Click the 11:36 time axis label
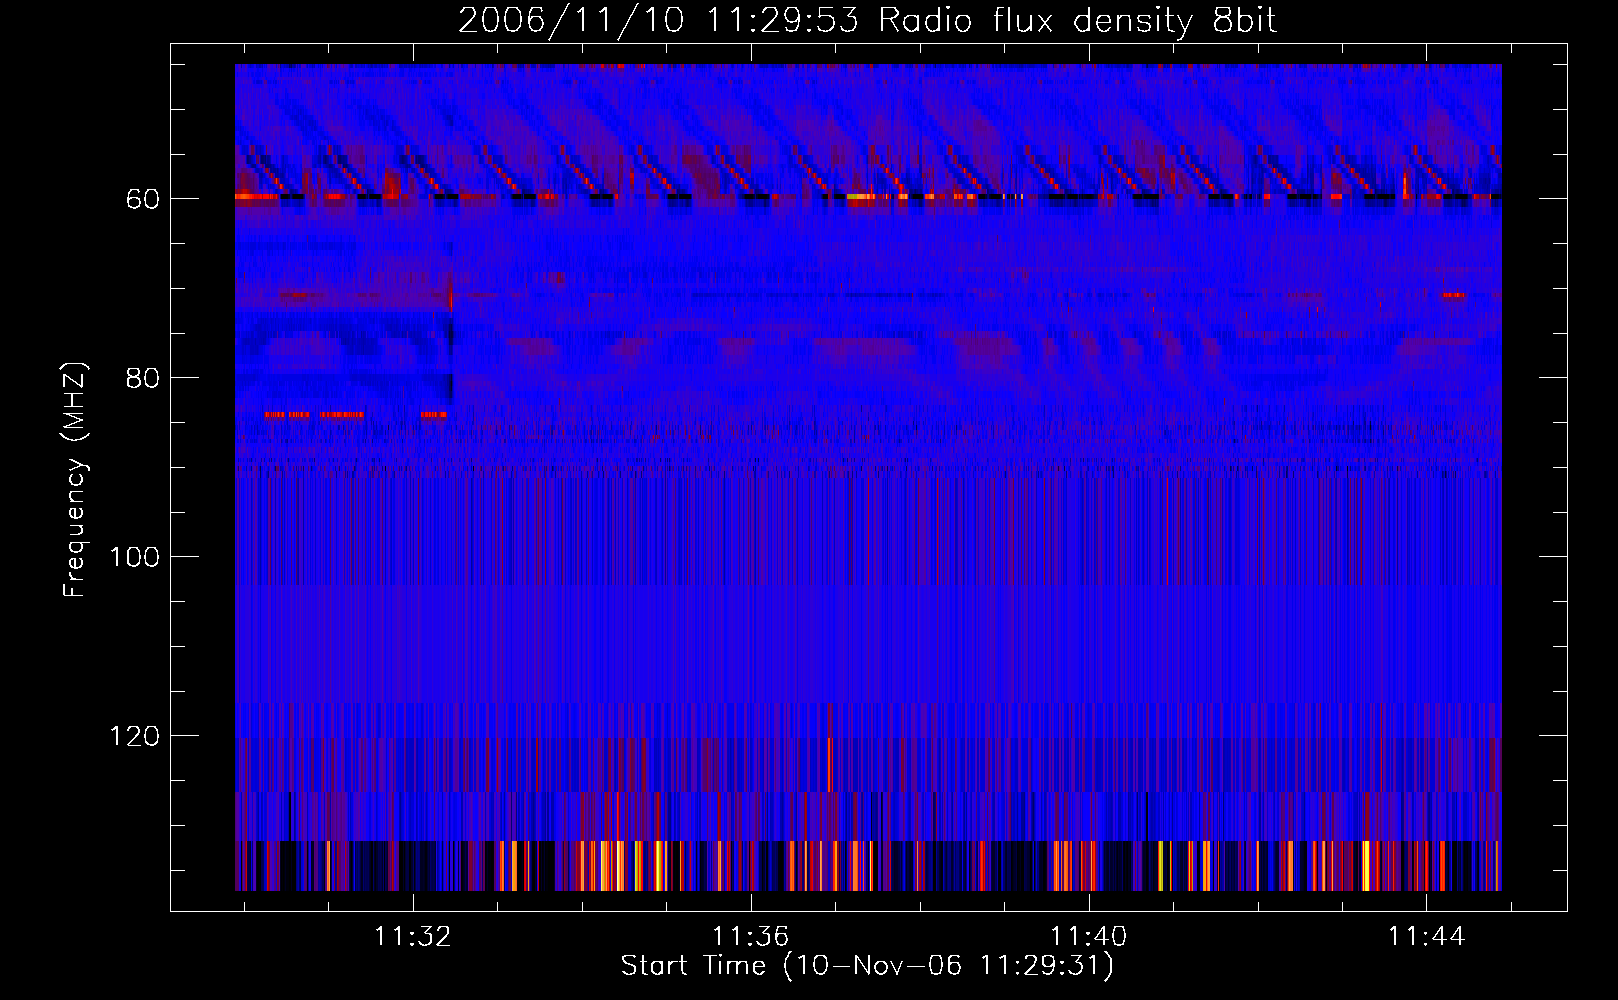The width and height of the screenshot is (1618, 1000). (750, 937)
